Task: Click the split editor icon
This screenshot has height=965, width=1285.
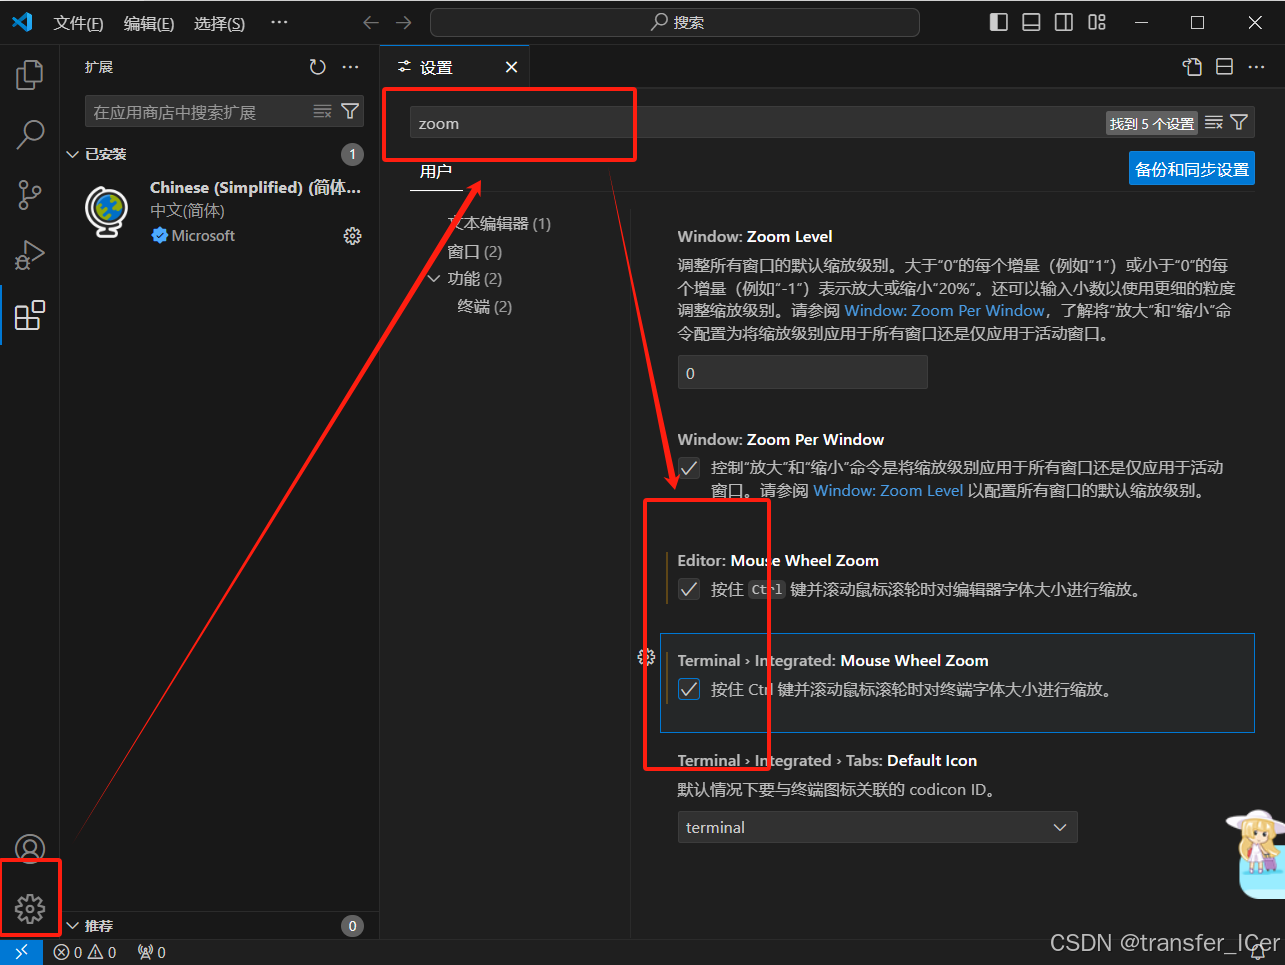Action: (1224, 66)
